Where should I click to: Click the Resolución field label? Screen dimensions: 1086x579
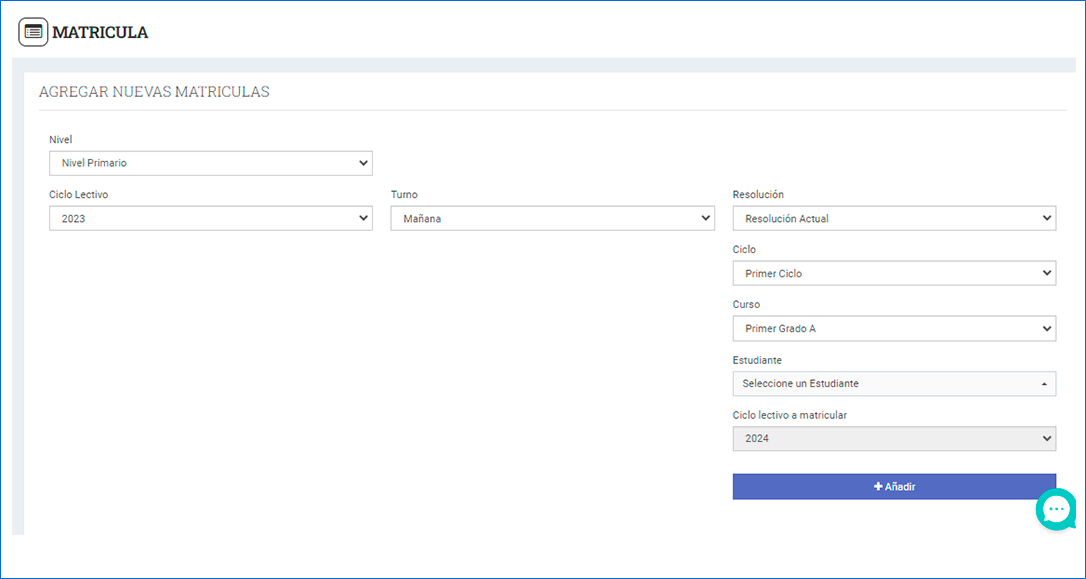pos(758,195)
